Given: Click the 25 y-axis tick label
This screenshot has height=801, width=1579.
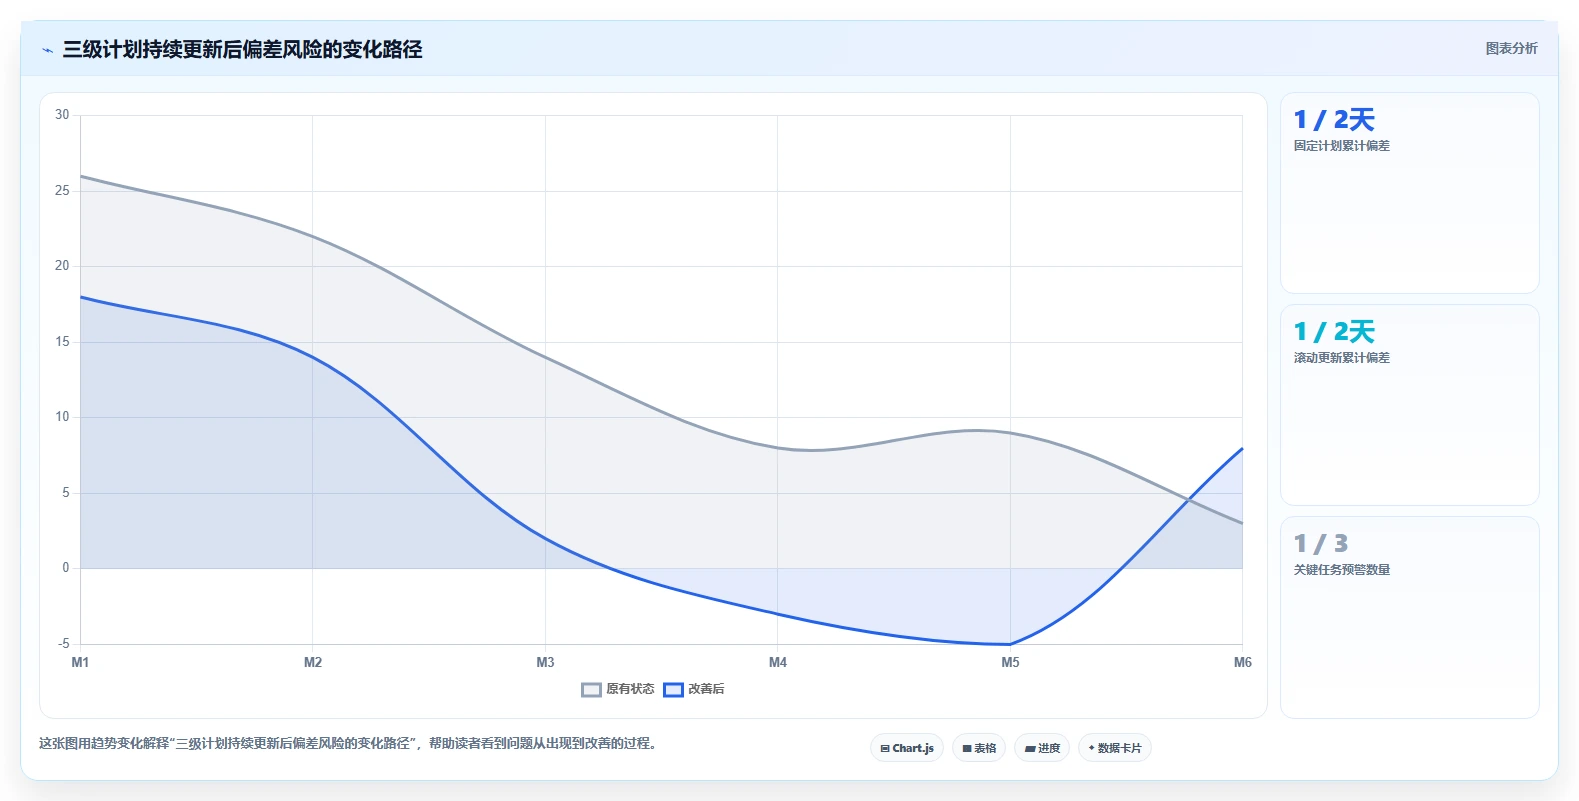Looking at the screenshot, I should click(x=62, y=190).
